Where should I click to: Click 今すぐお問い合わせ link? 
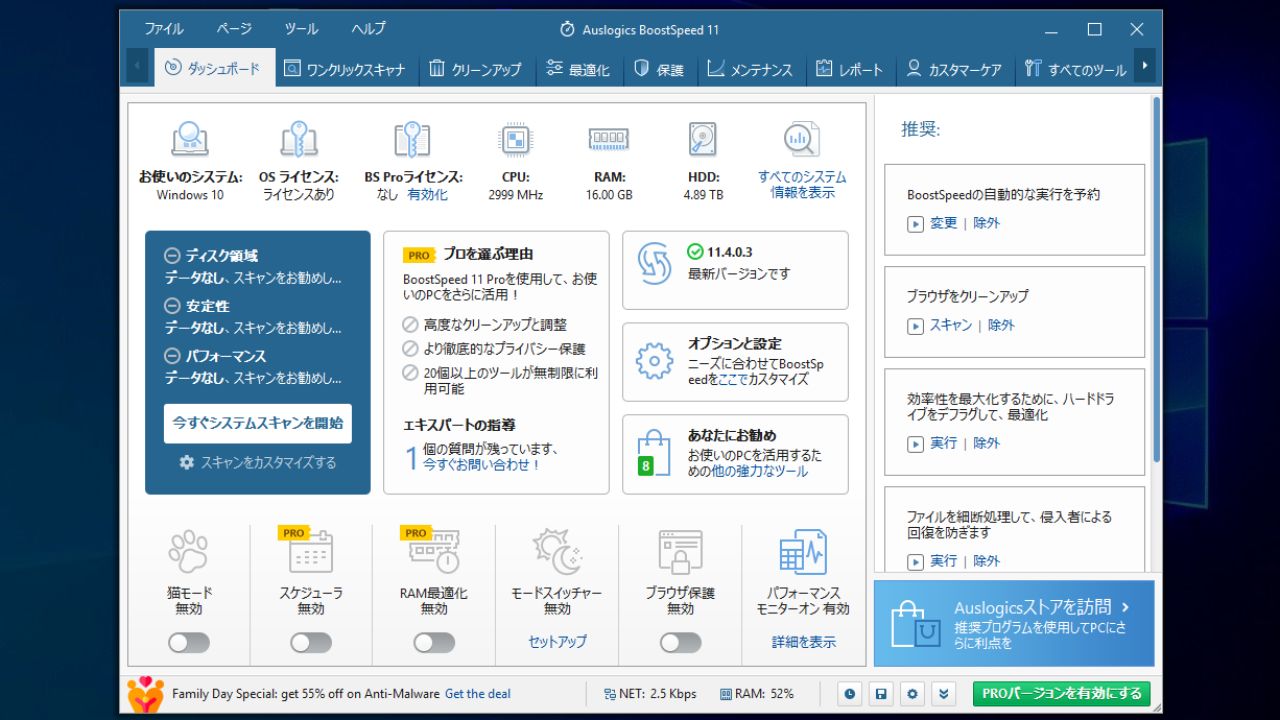(x=482, y=465)
